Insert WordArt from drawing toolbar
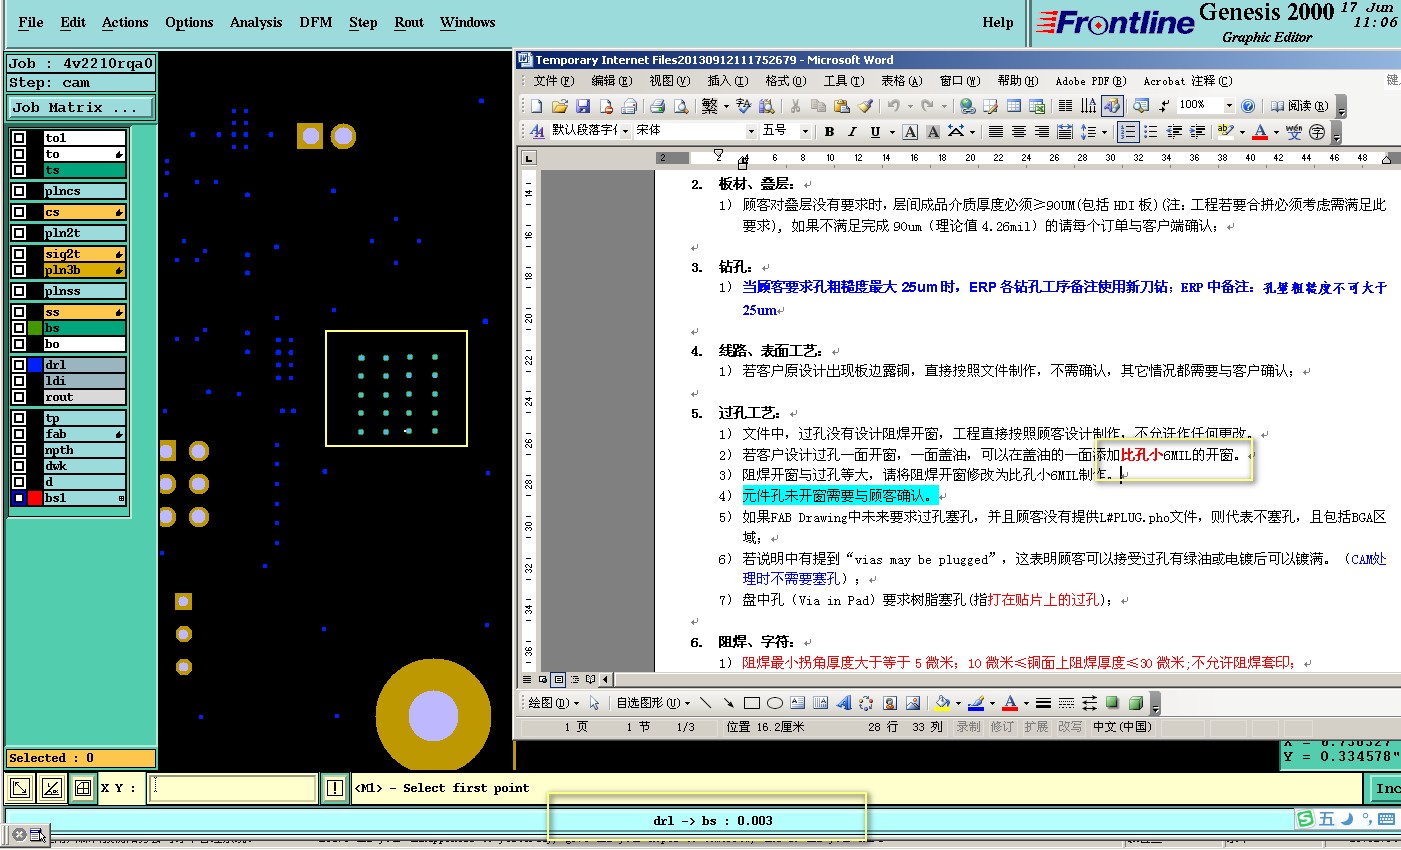The height and width of the screenshot is (850, 1401). [844, 703]
